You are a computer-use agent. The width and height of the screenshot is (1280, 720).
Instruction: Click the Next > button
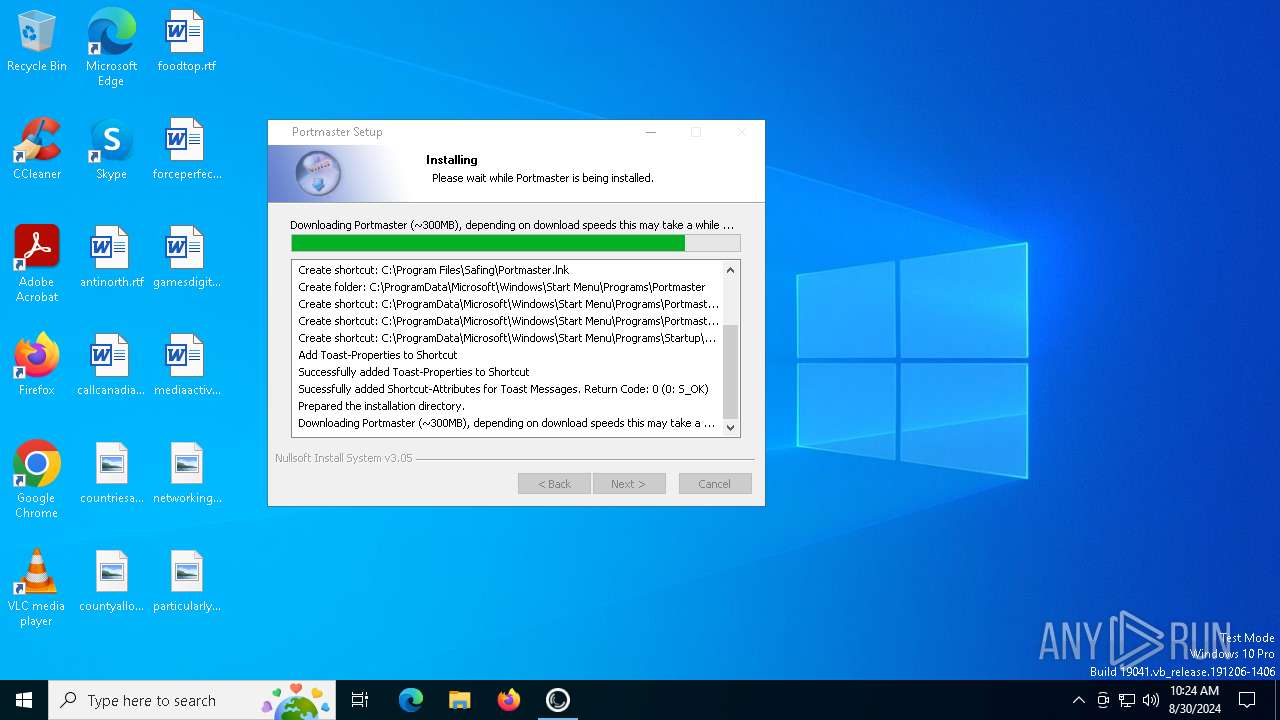click(629, 484)
